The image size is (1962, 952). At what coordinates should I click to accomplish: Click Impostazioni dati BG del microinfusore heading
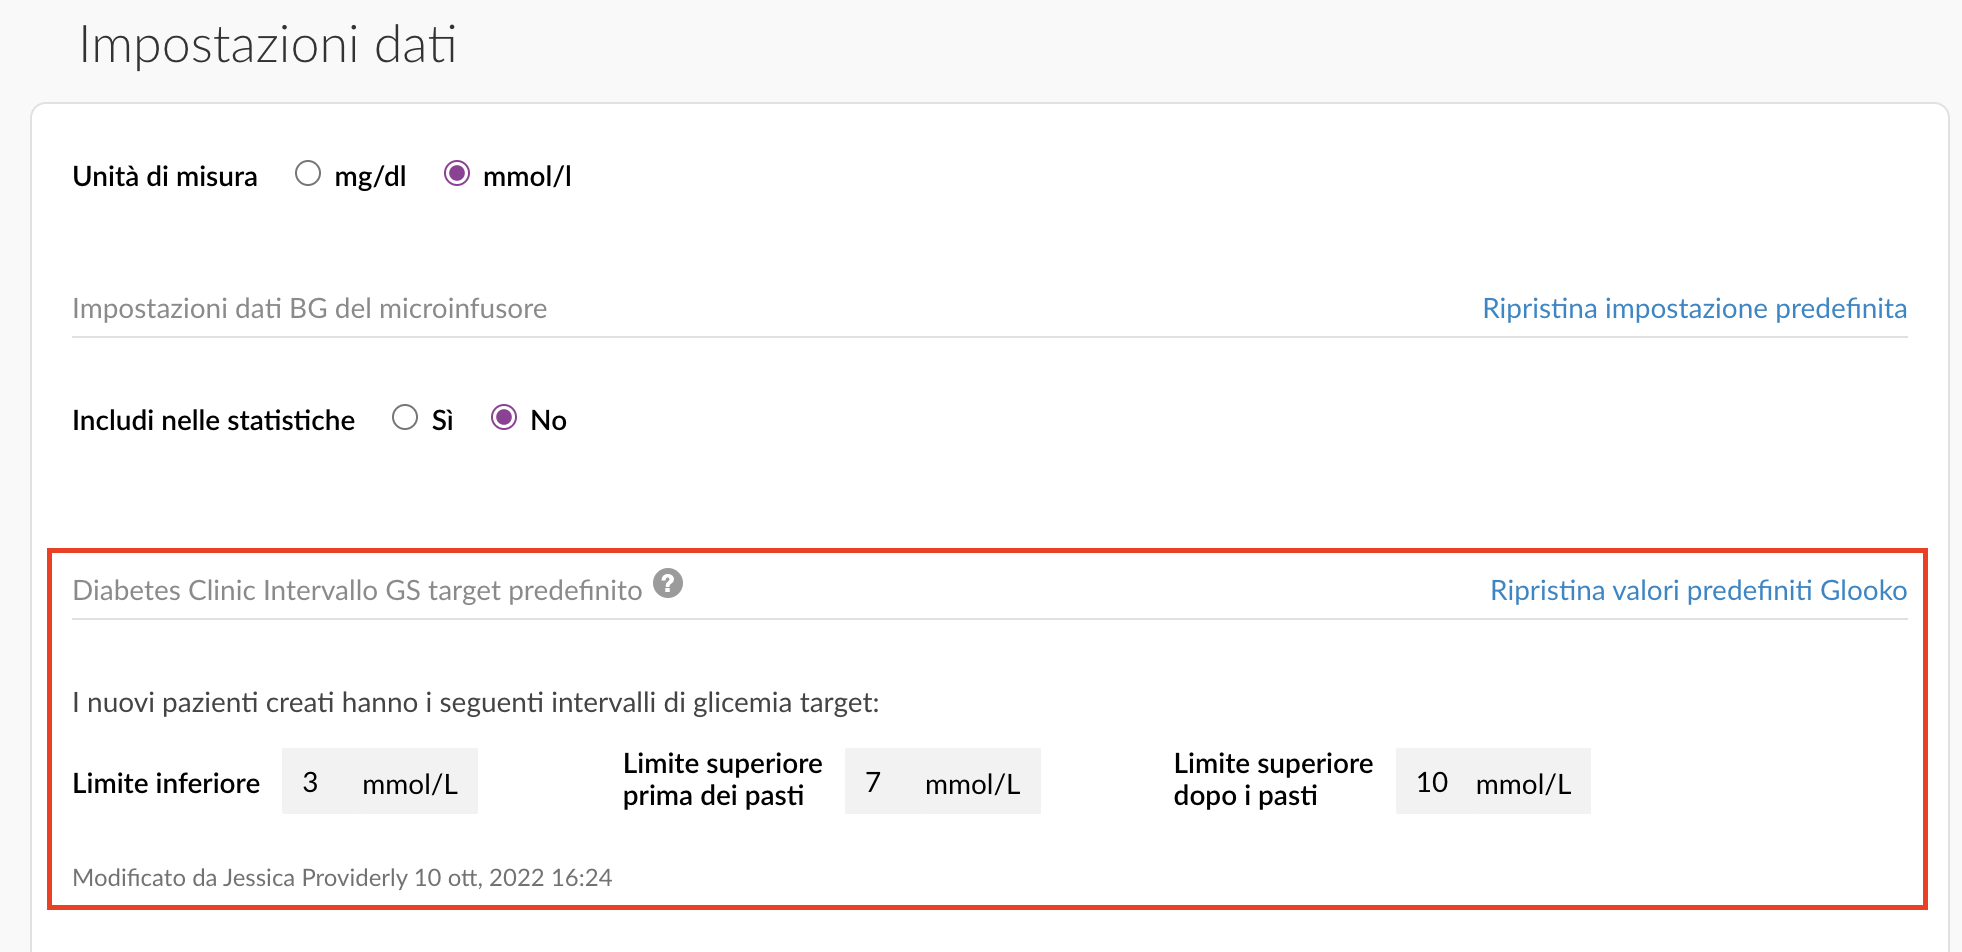click(309, 308)
